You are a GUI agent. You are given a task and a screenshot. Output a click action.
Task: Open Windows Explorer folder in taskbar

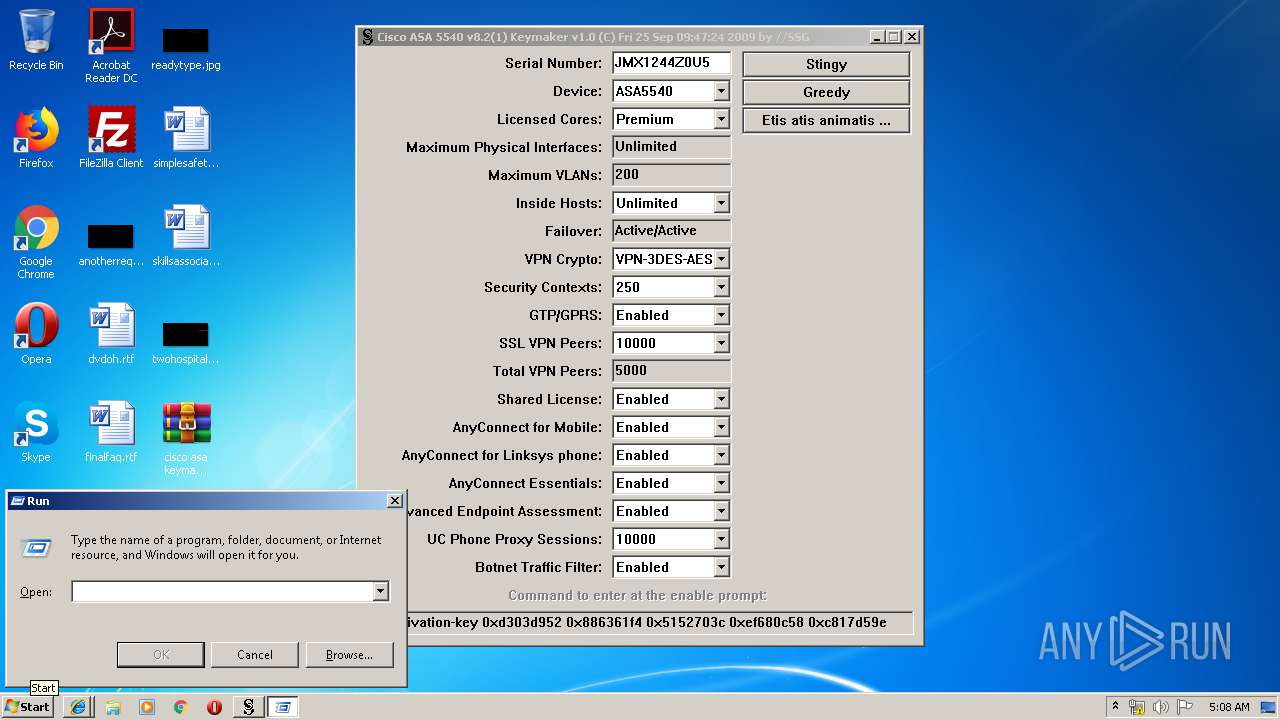pyautogui.click(x=112, y=707)
